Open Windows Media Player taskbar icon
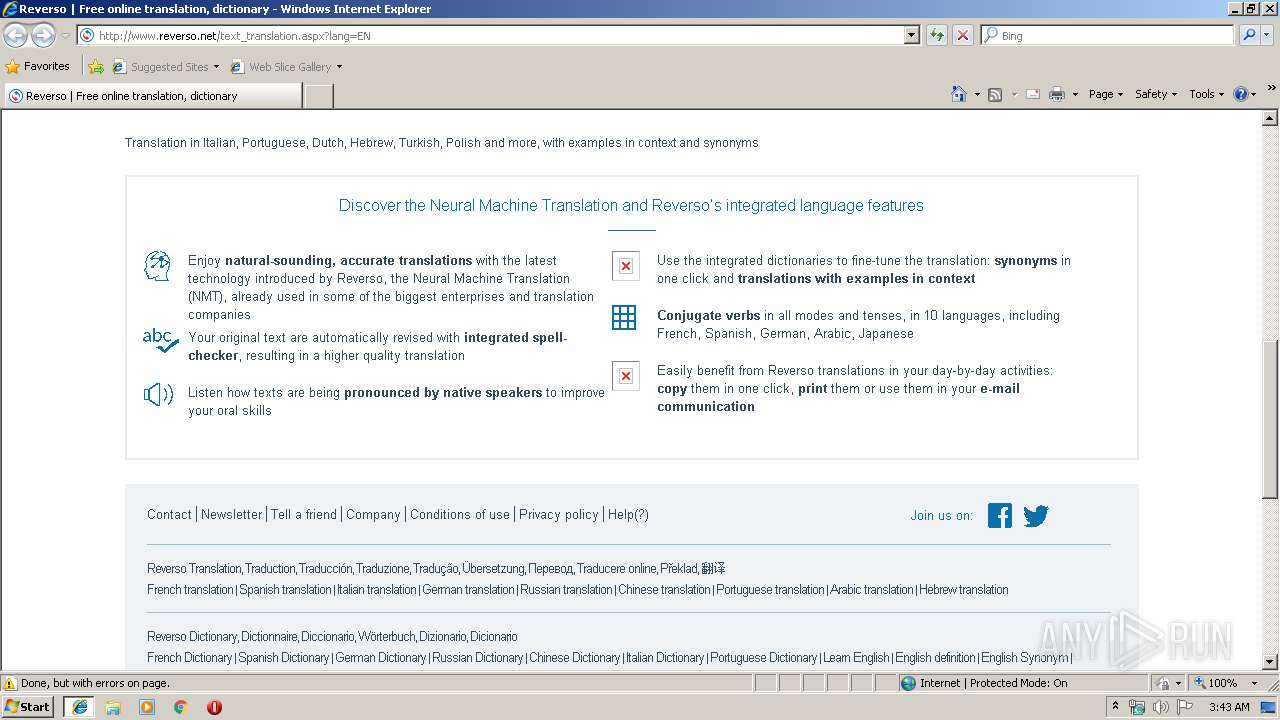The width and height of the screenshot is (1280, 720). pos(147,707)
